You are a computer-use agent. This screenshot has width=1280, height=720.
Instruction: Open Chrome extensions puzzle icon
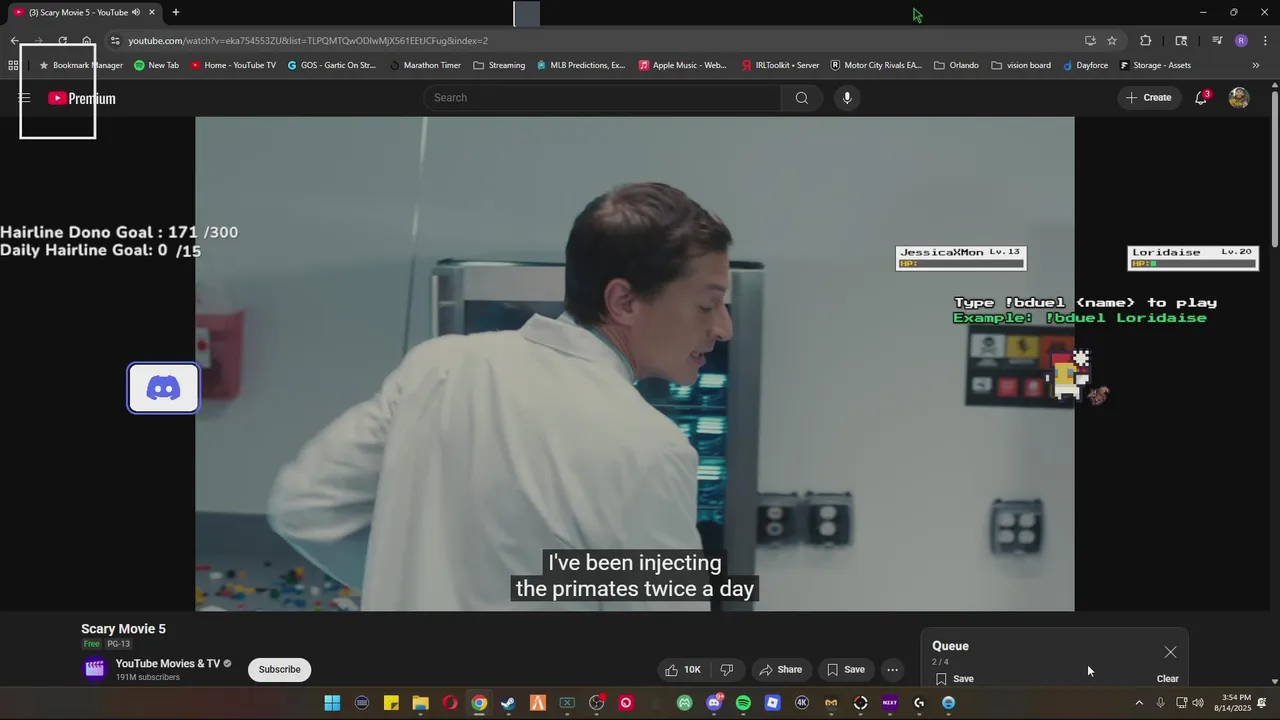[1145, 41]
